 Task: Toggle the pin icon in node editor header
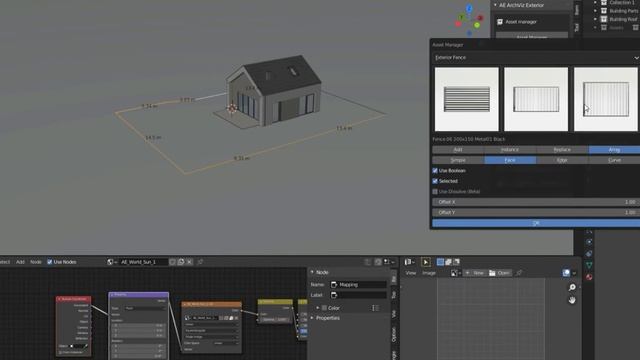pyautogui.click(x=200, y=262)
